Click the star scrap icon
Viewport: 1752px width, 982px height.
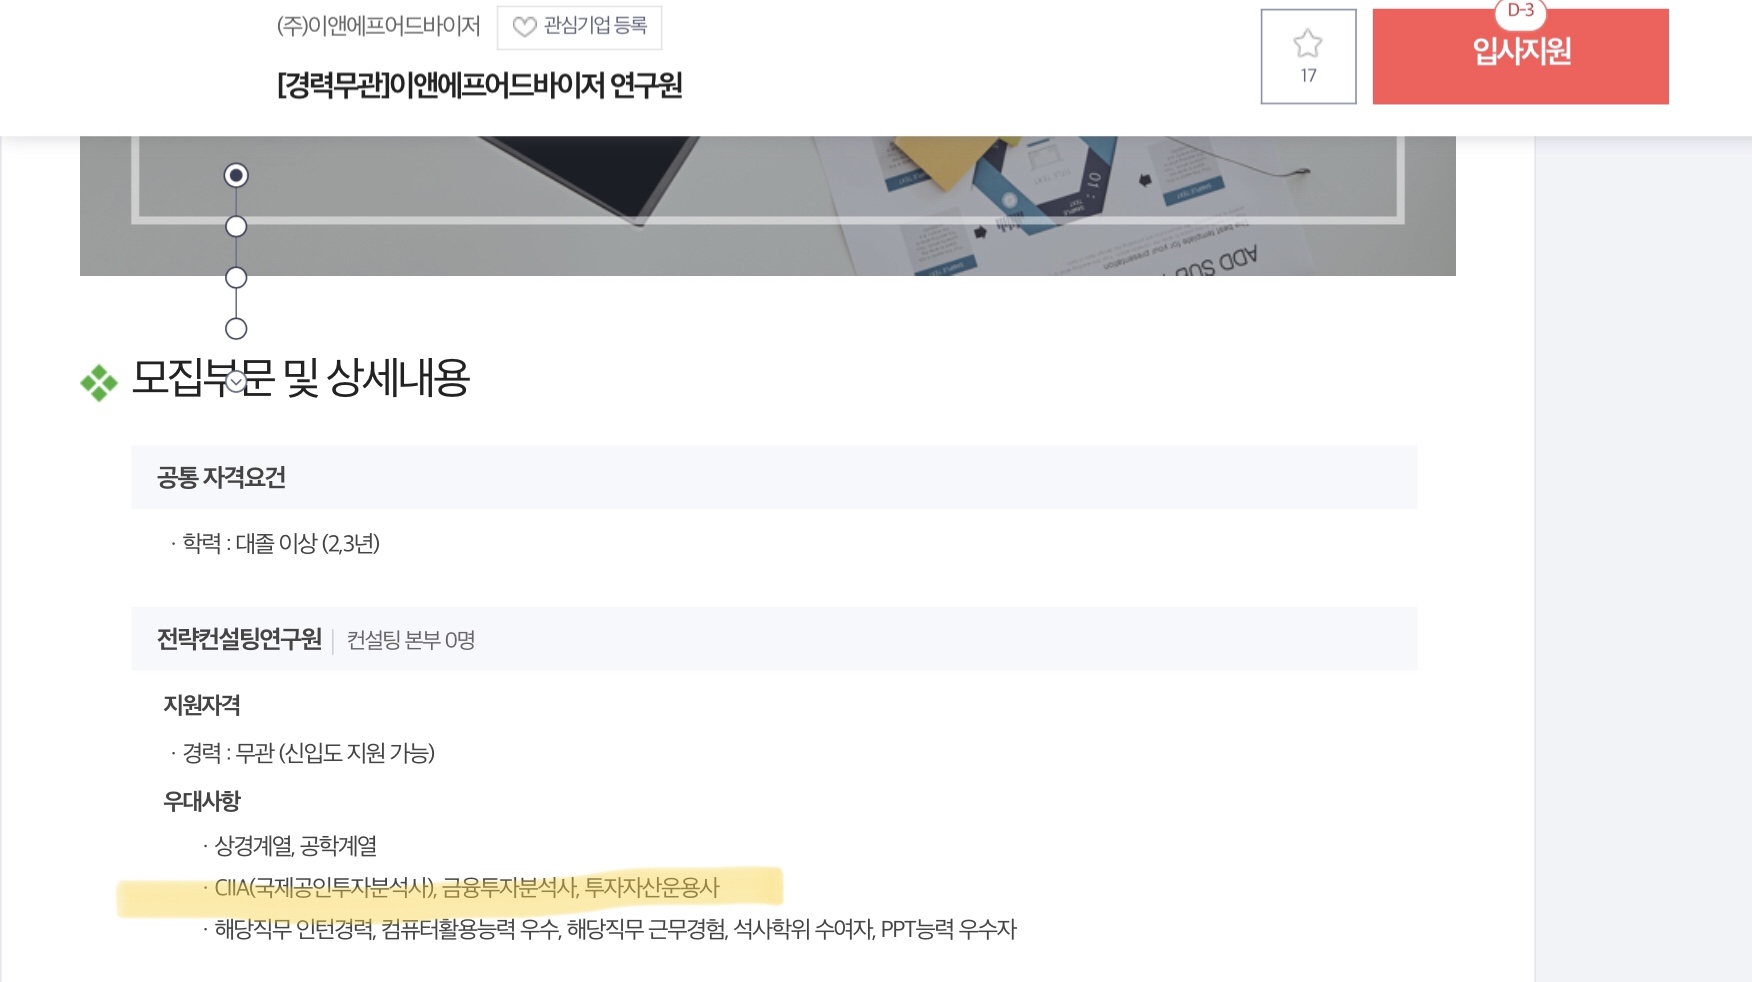[x=1308, y=44]
